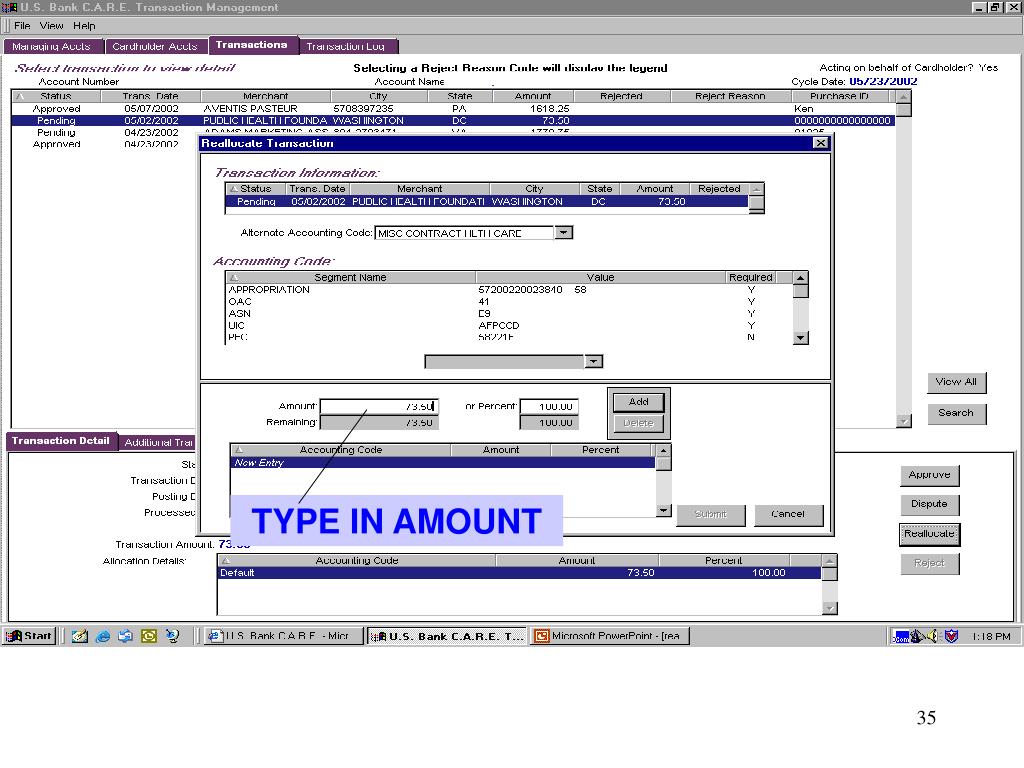Click the greyed Reject button

pyautogui.click(x=929, y=563)
